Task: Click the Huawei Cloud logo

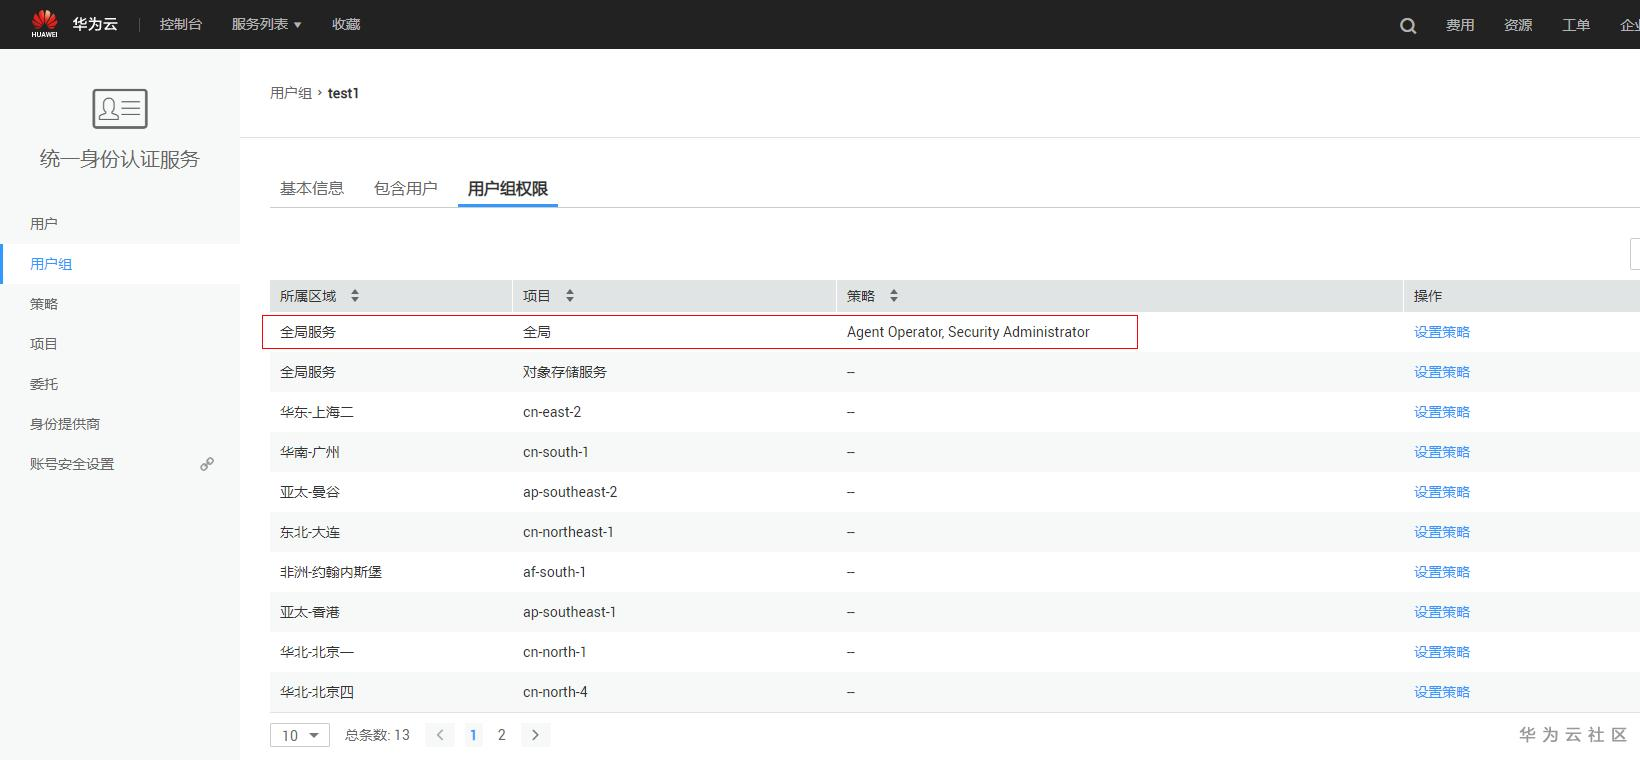Action: (x=44, y=23)
